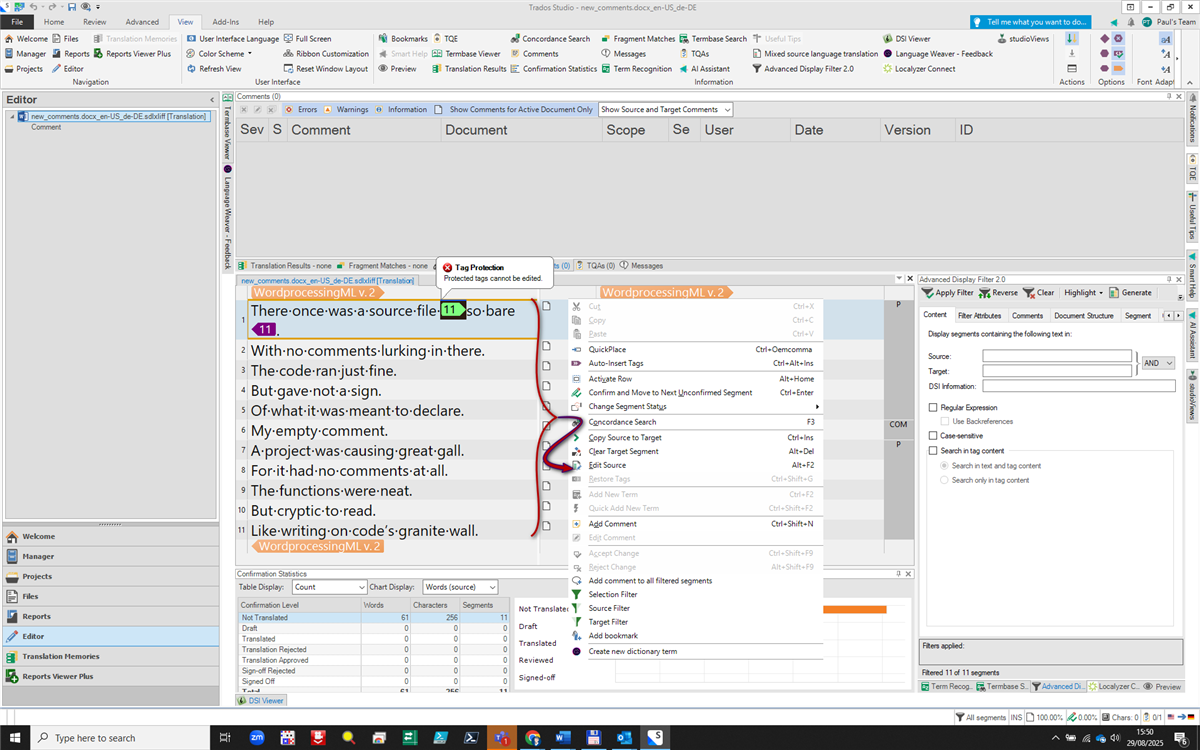The height and width of the screenshot is (750, 1200).
Task: Open the Bookmarks panel
Action: tap(409, 38)
